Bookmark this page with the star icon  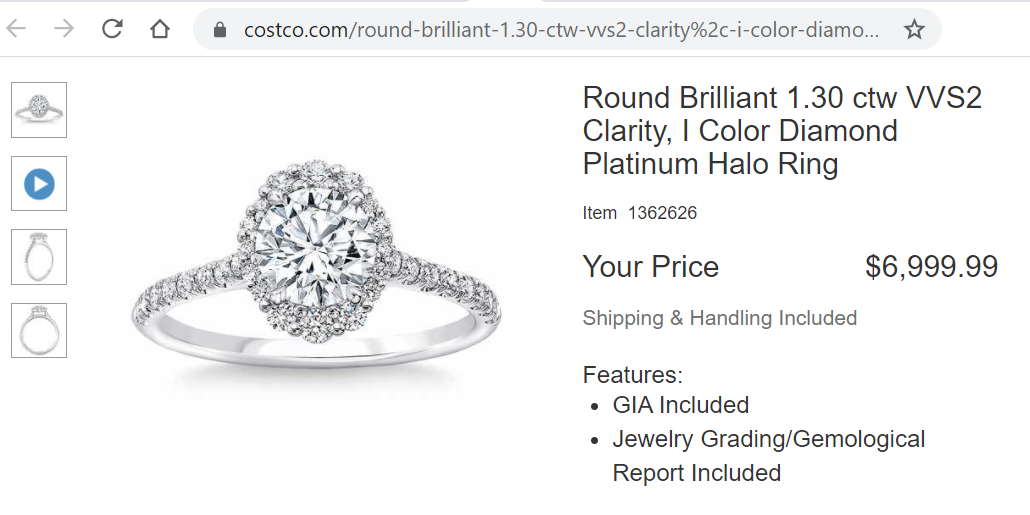point(914,29)
